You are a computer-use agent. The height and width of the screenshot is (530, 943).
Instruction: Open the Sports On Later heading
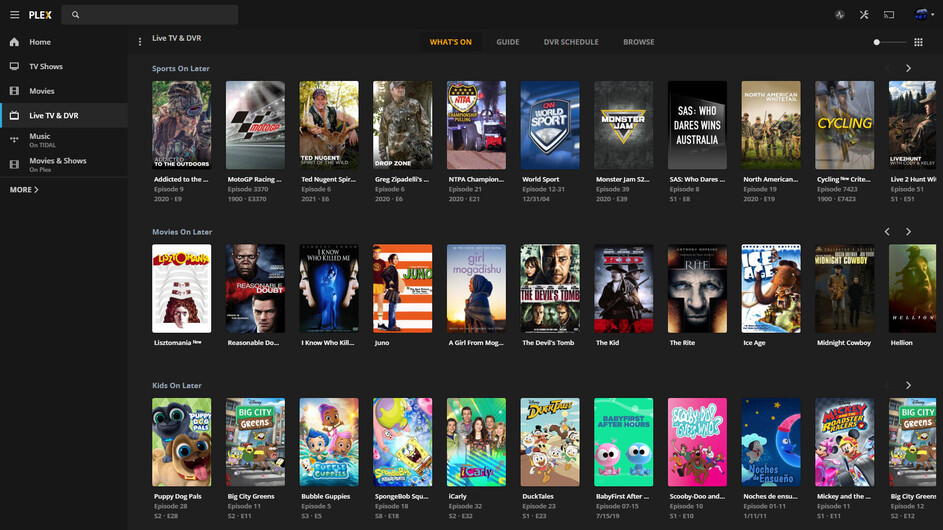[x=180, y=69]
